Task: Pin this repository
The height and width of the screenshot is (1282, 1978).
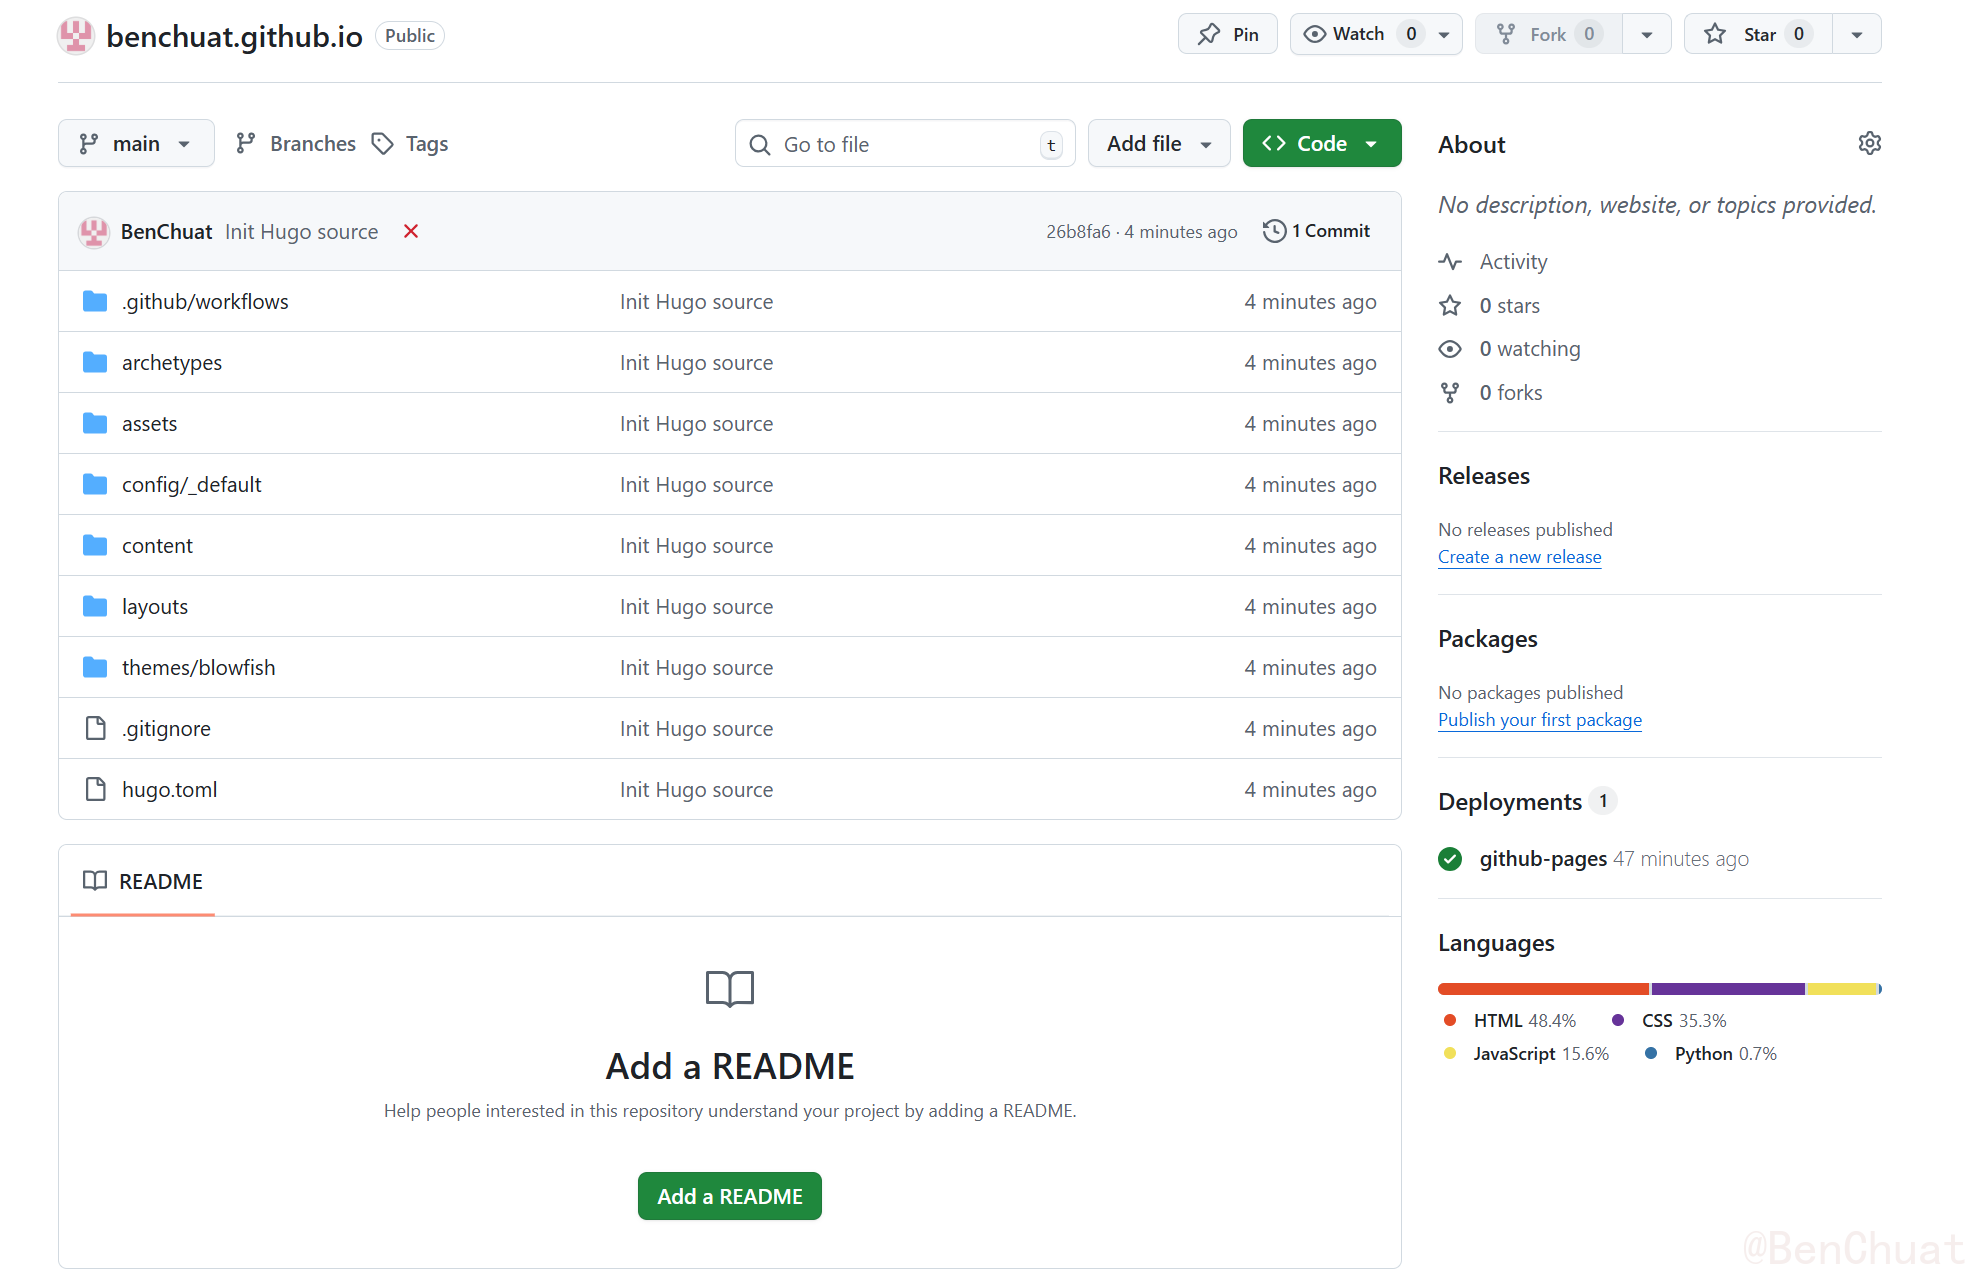Action: coord(1228,34)
